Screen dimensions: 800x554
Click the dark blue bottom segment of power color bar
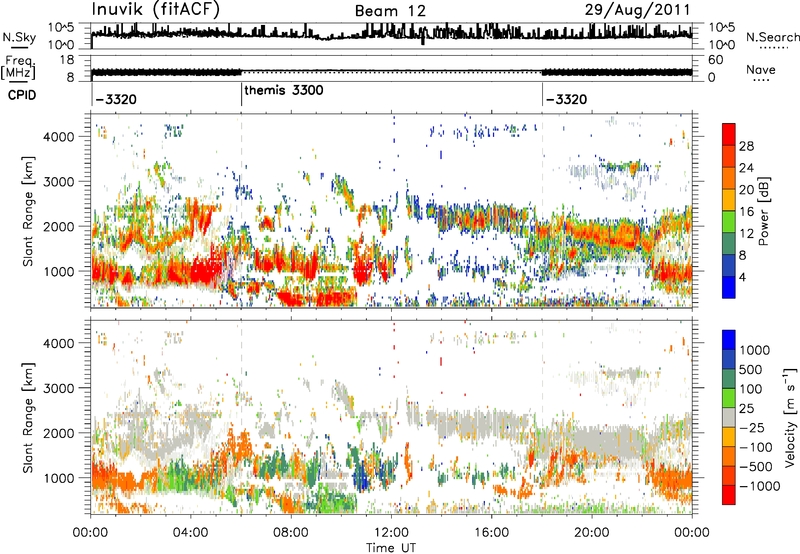click(729, 288)
